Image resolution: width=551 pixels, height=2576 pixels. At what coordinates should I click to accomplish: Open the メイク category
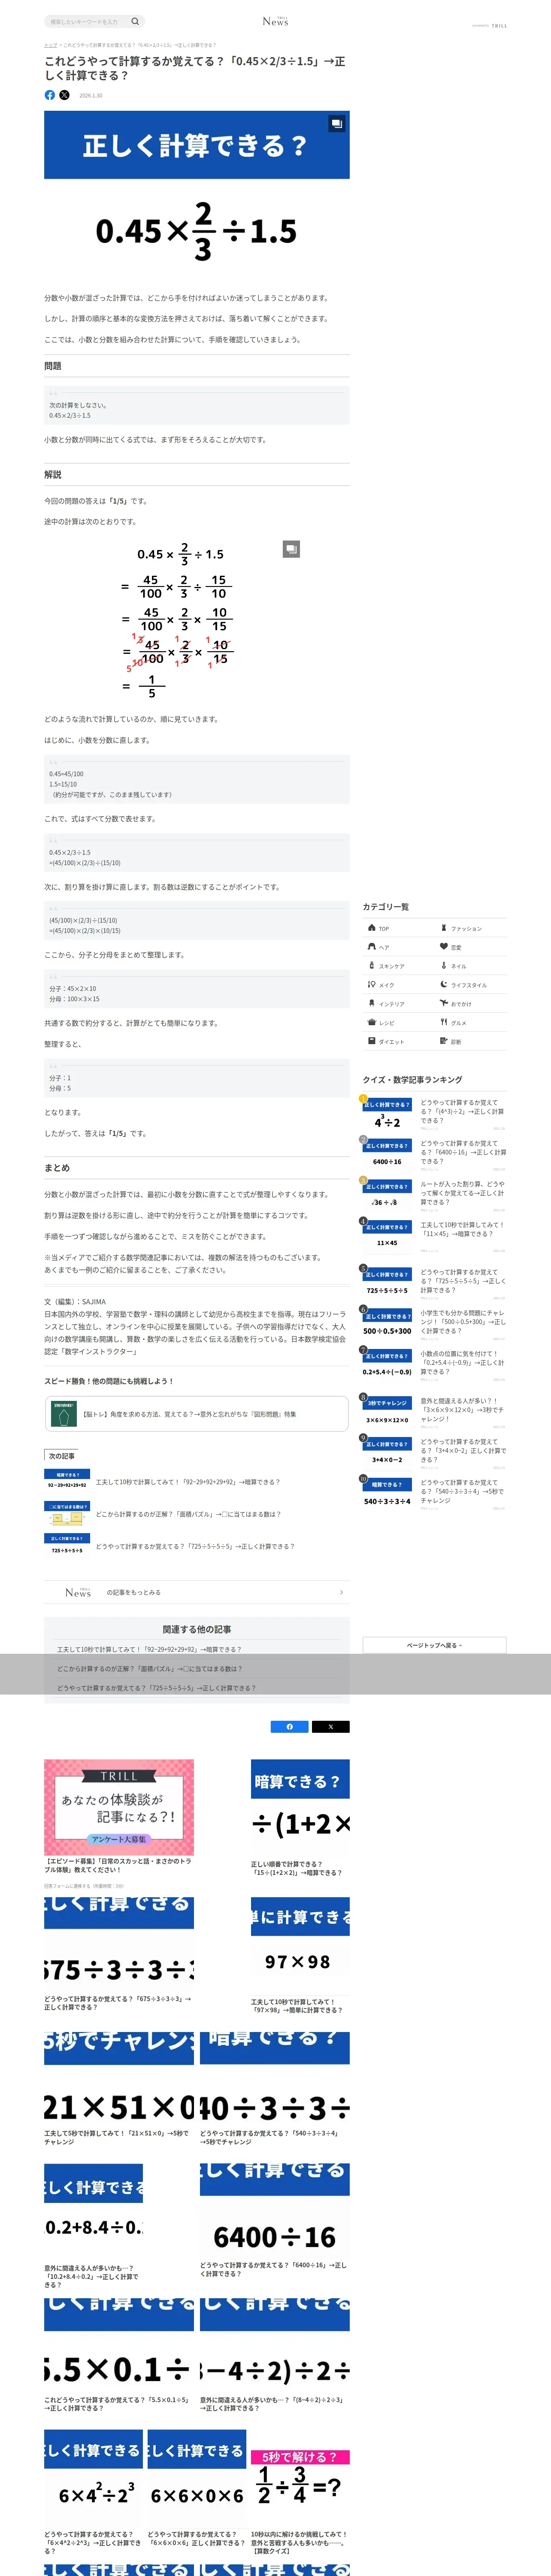point(399,985)
